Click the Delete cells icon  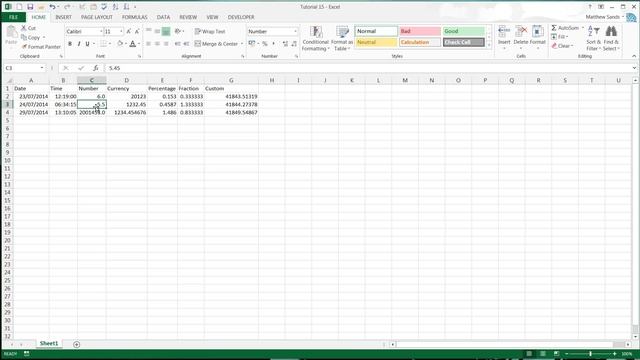(521, 31)
